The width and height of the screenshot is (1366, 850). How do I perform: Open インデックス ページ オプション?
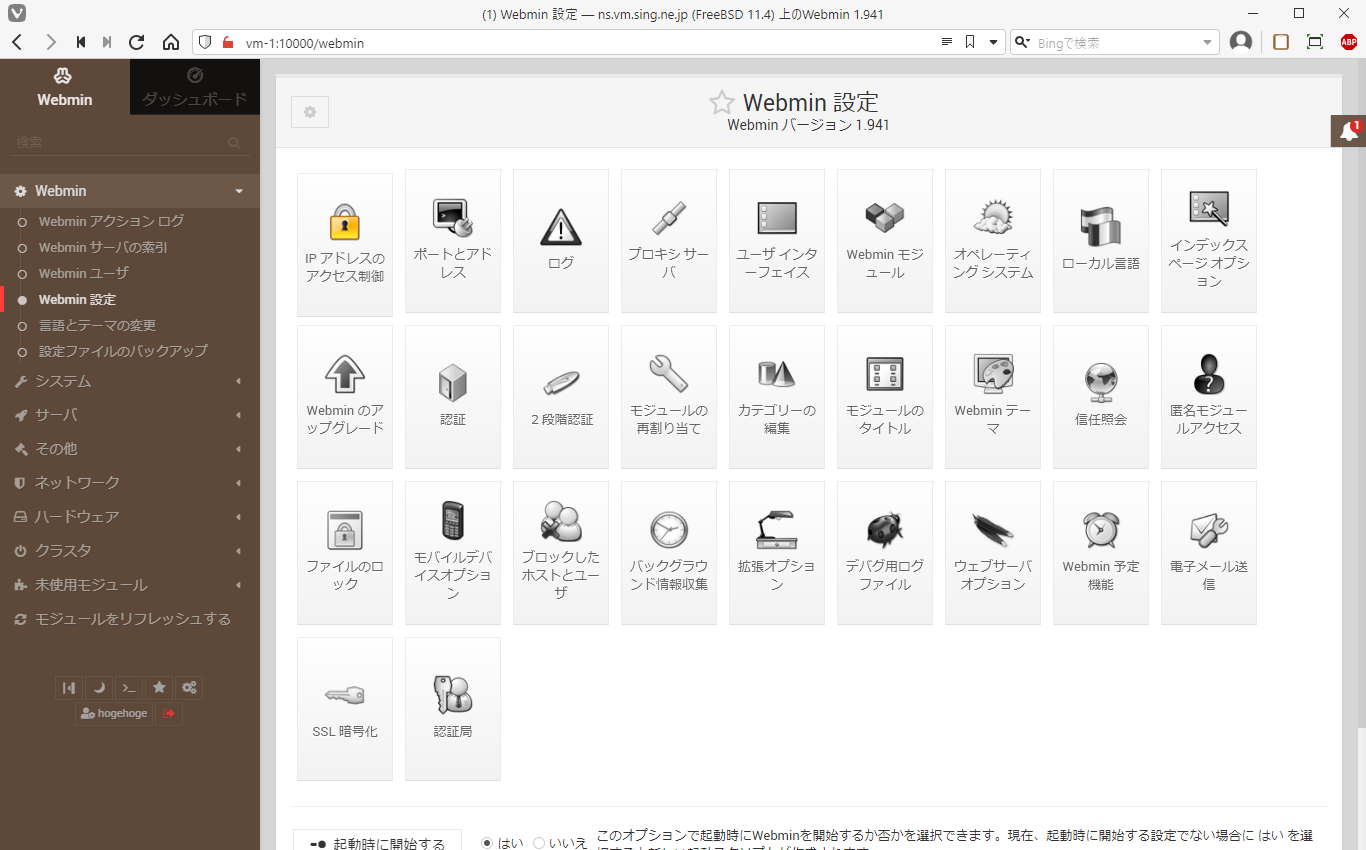(x=1209, y=241)
